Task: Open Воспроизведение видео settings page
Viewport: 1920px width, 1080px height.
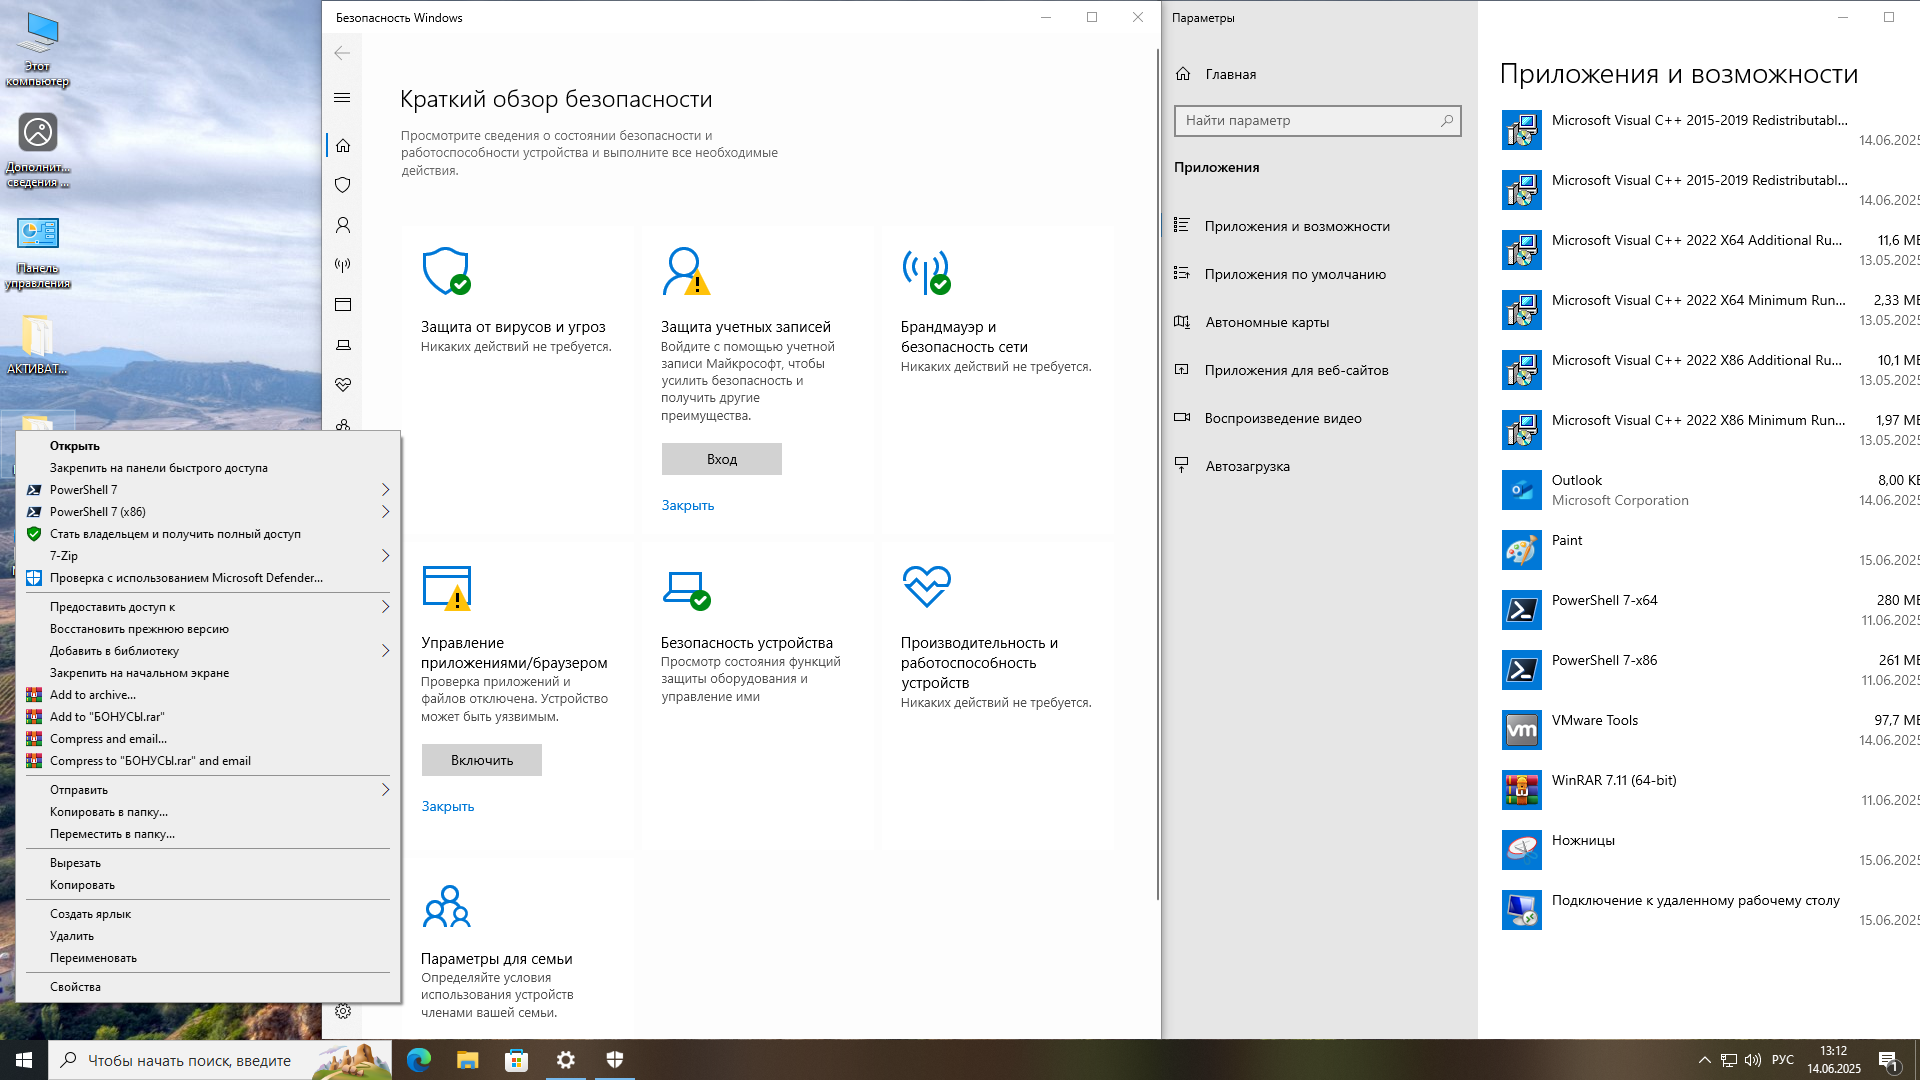Action: click(x=1320, y=418)
